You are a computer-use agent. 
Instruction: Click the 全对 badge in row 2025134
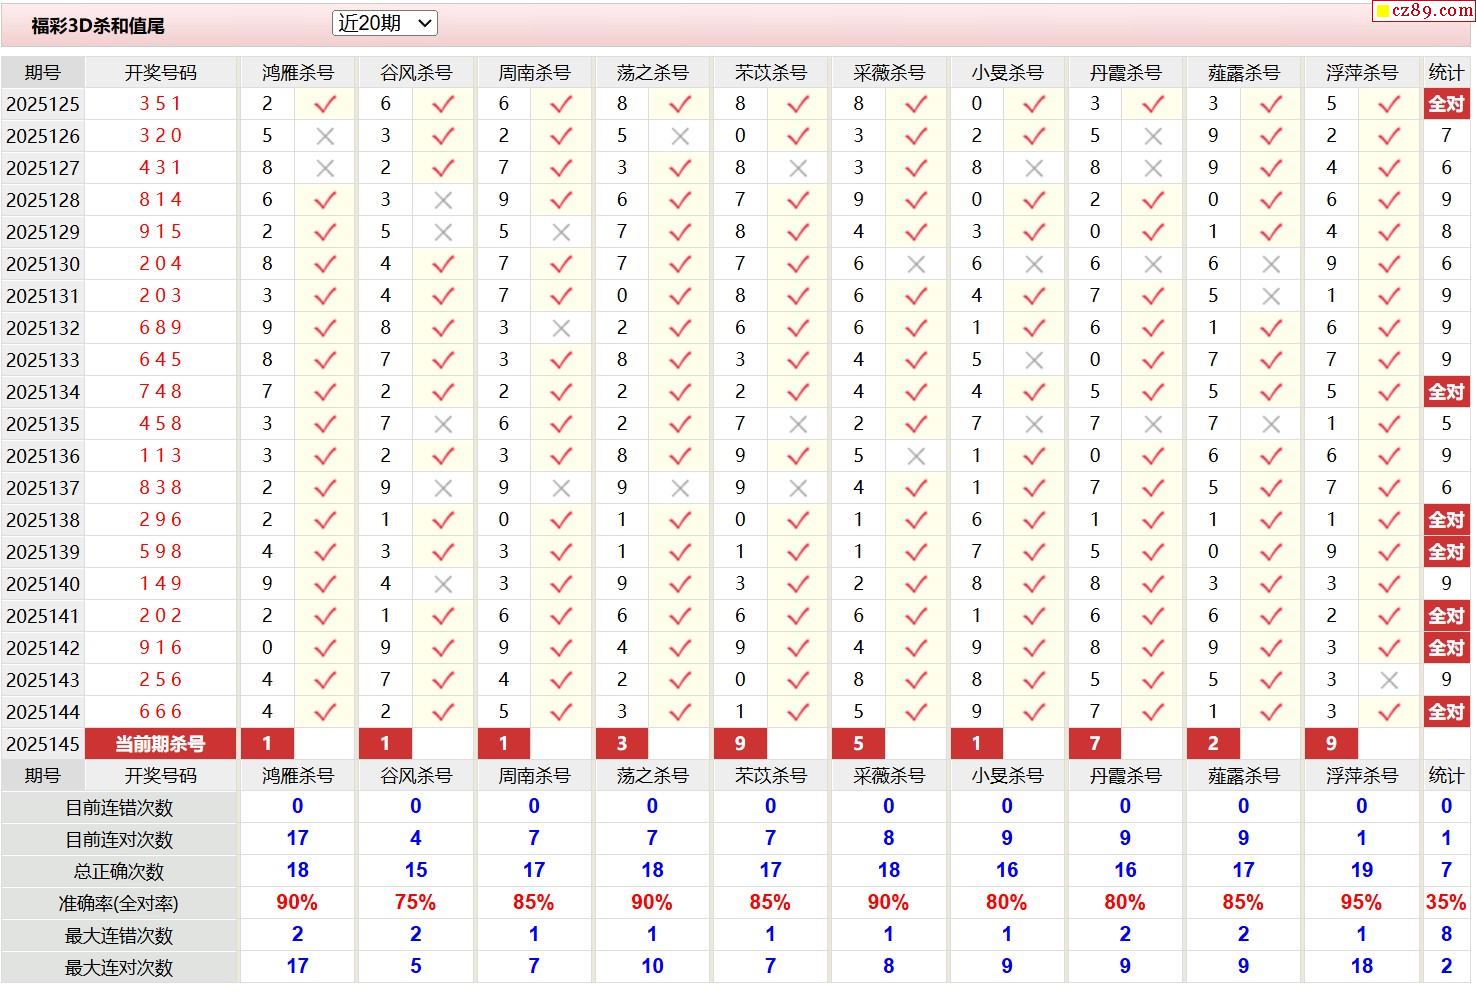click(1446, 392)
